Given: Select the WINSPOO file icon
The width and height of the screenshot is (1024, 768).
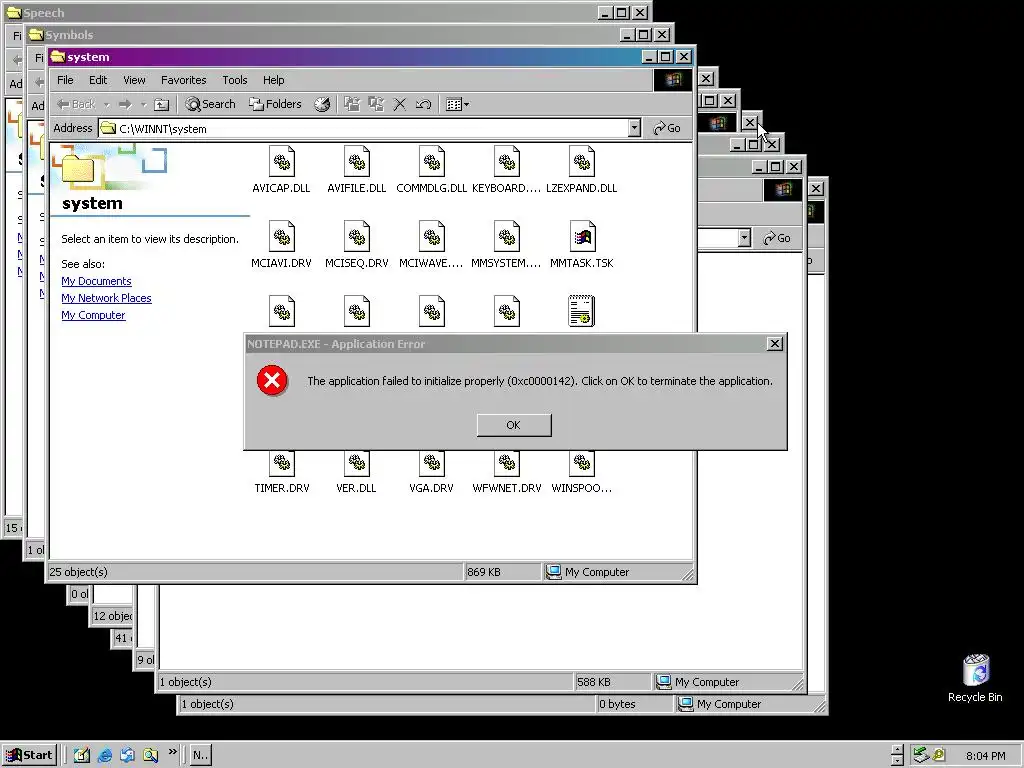Looking at the screenshot, I should click(x=582, y=463).
